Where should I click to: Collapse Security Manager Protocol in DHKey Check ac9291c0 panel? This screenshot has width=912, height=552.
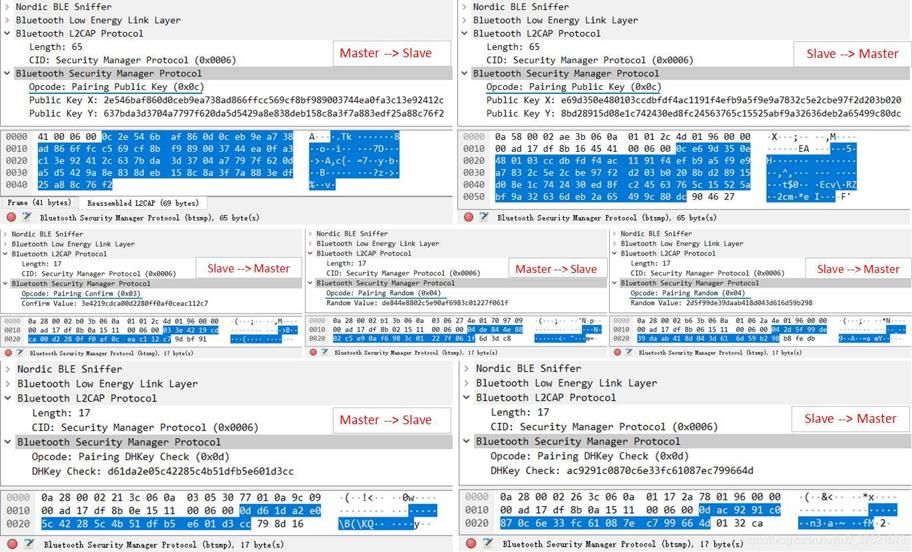pyautogui.click(x=466, y=441)
